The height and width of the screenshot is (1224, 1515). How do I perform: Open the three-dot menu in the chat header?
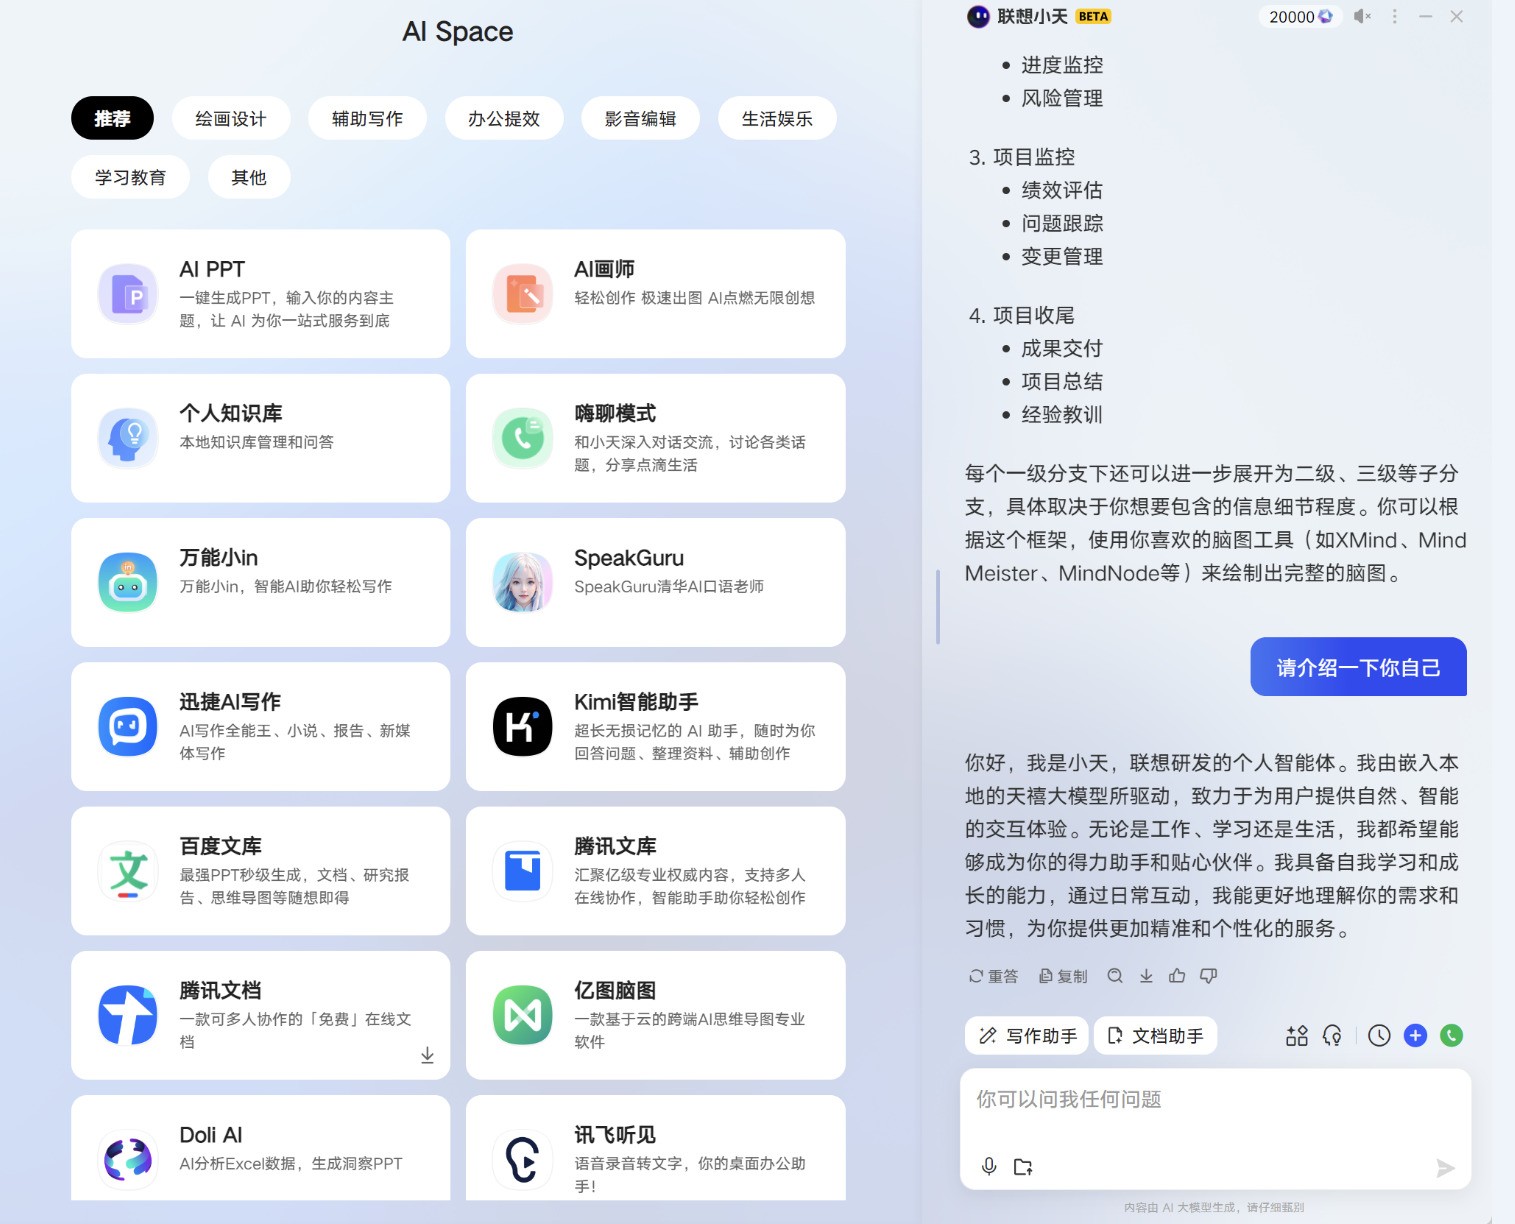pos(1394,16)
